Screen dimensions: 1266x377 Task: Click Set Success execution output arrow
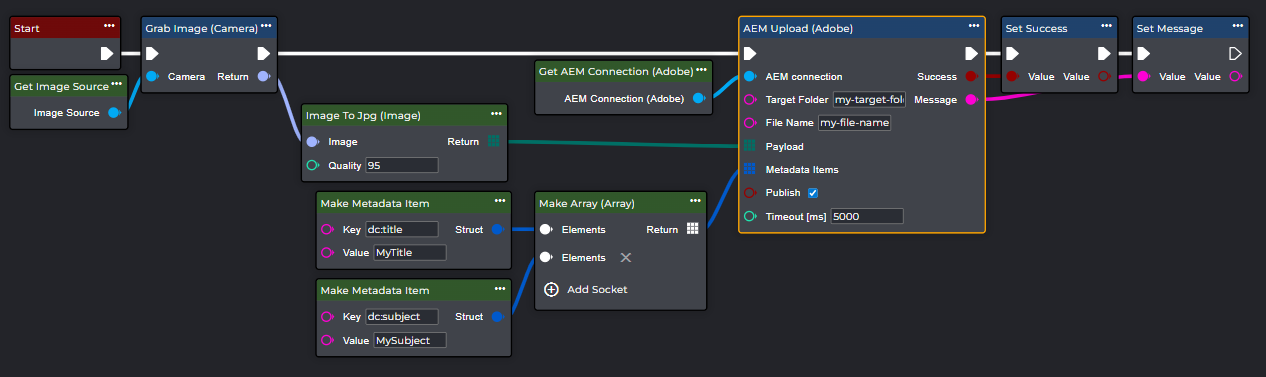1103,53
